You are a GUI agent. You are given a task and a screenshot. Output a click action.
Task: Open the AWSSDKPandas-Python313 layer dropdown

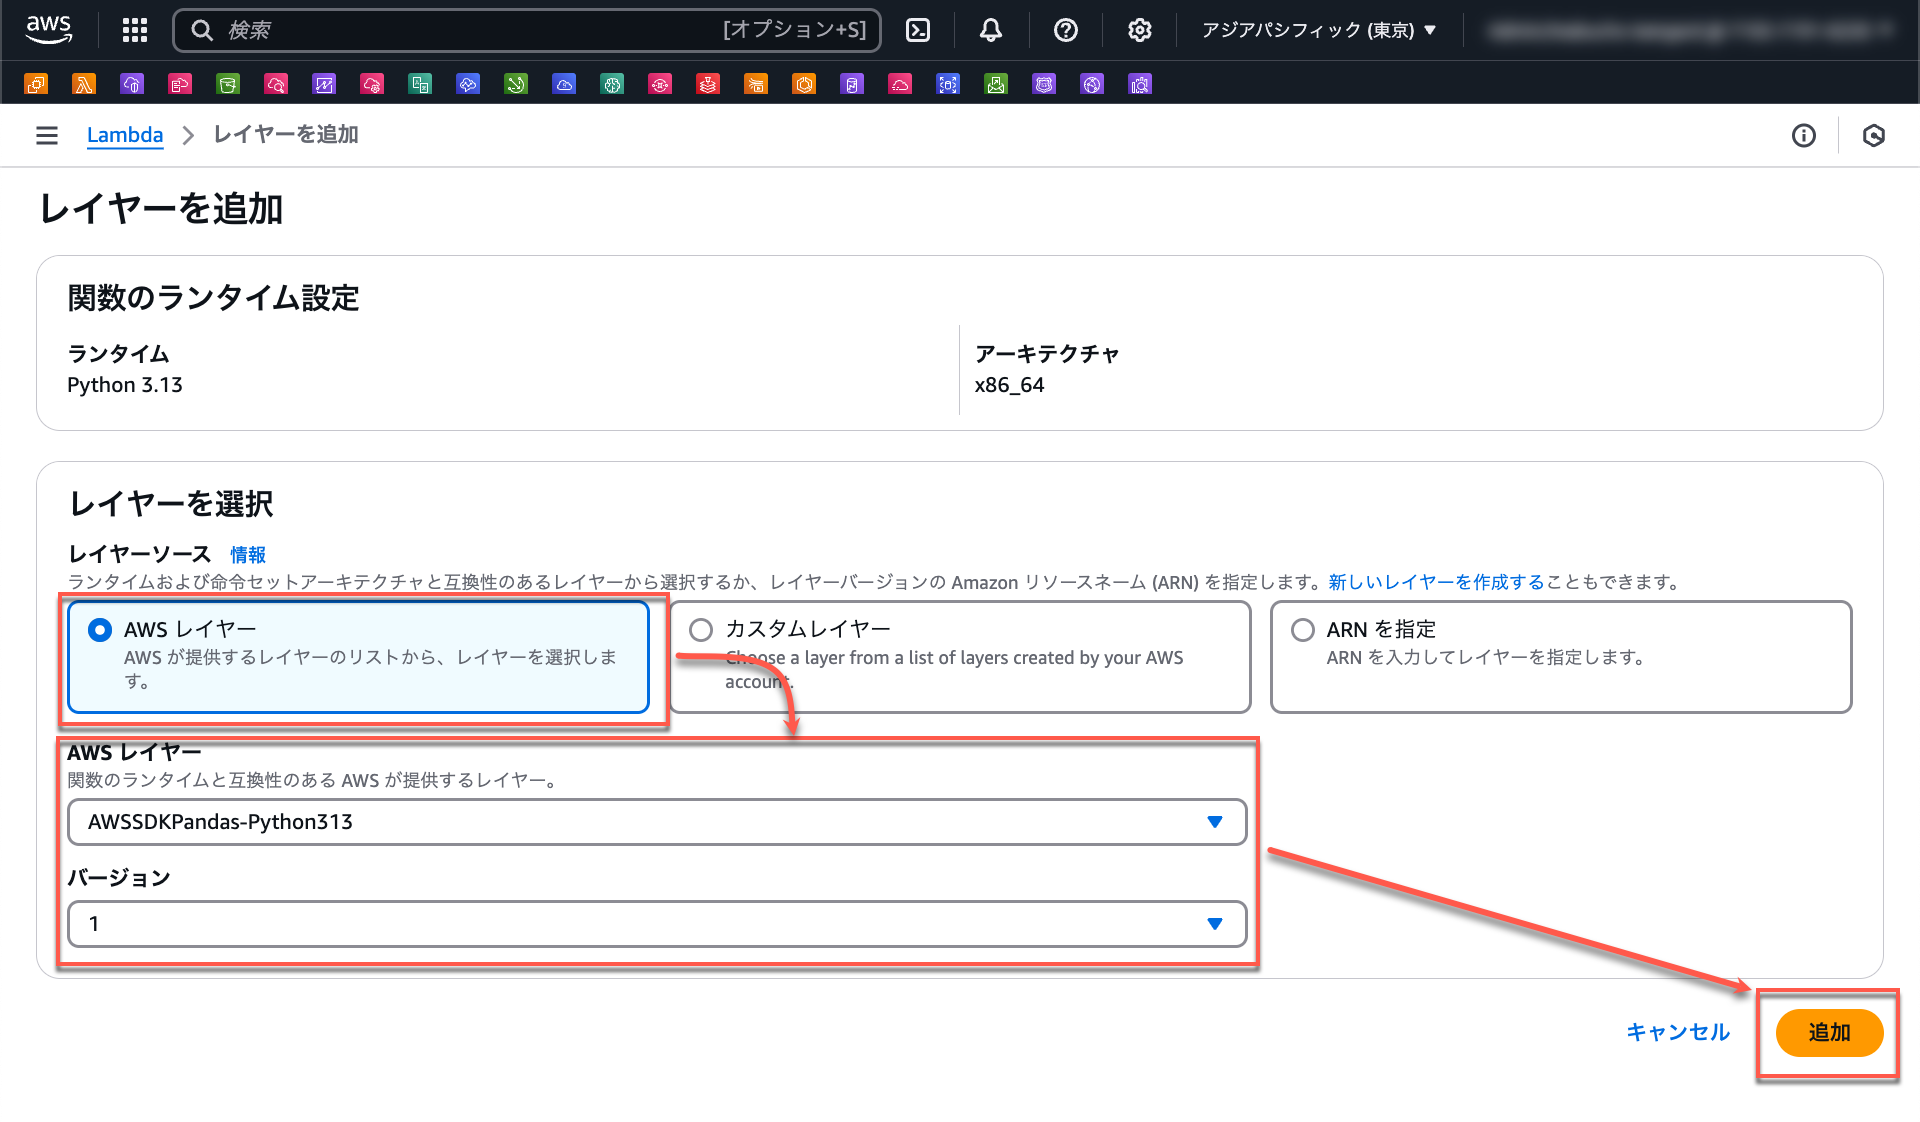coord(656,822)
